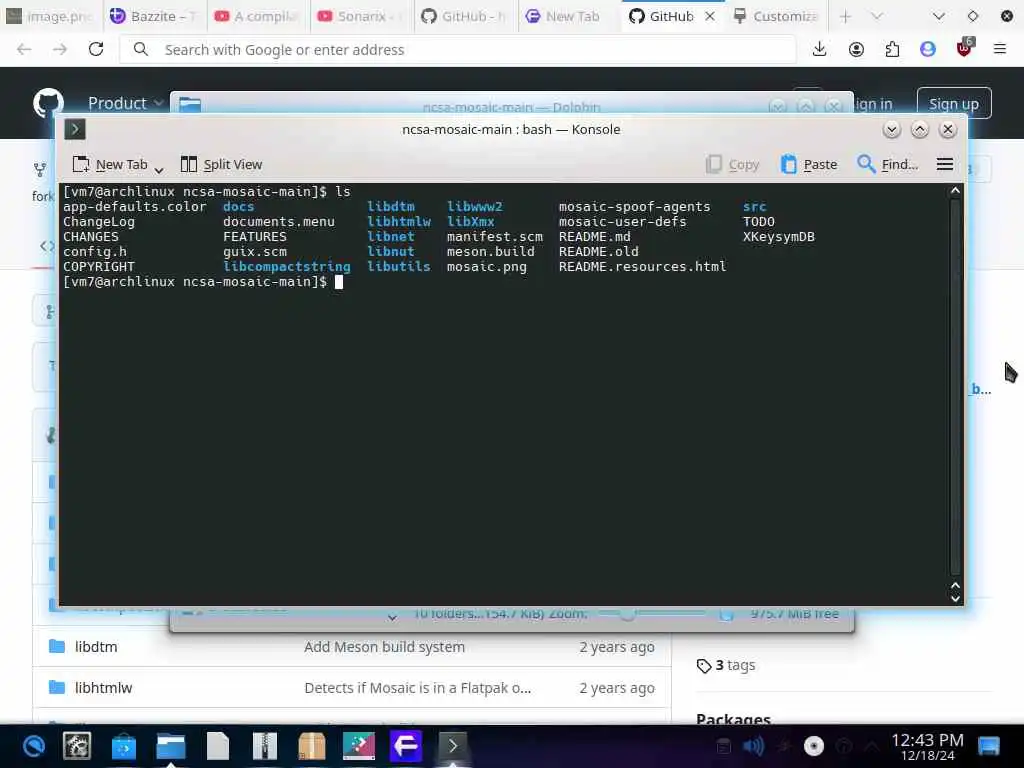Viewport: 1024px width, 768px height.
Task: Expand the GitHub Product menu
Action: pos(125,103)
